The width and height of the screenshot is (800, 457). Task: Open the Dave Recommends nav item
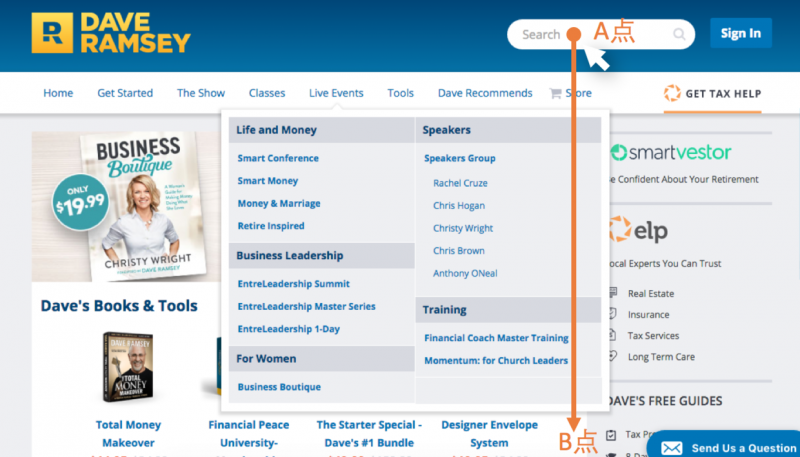(485, 93)
